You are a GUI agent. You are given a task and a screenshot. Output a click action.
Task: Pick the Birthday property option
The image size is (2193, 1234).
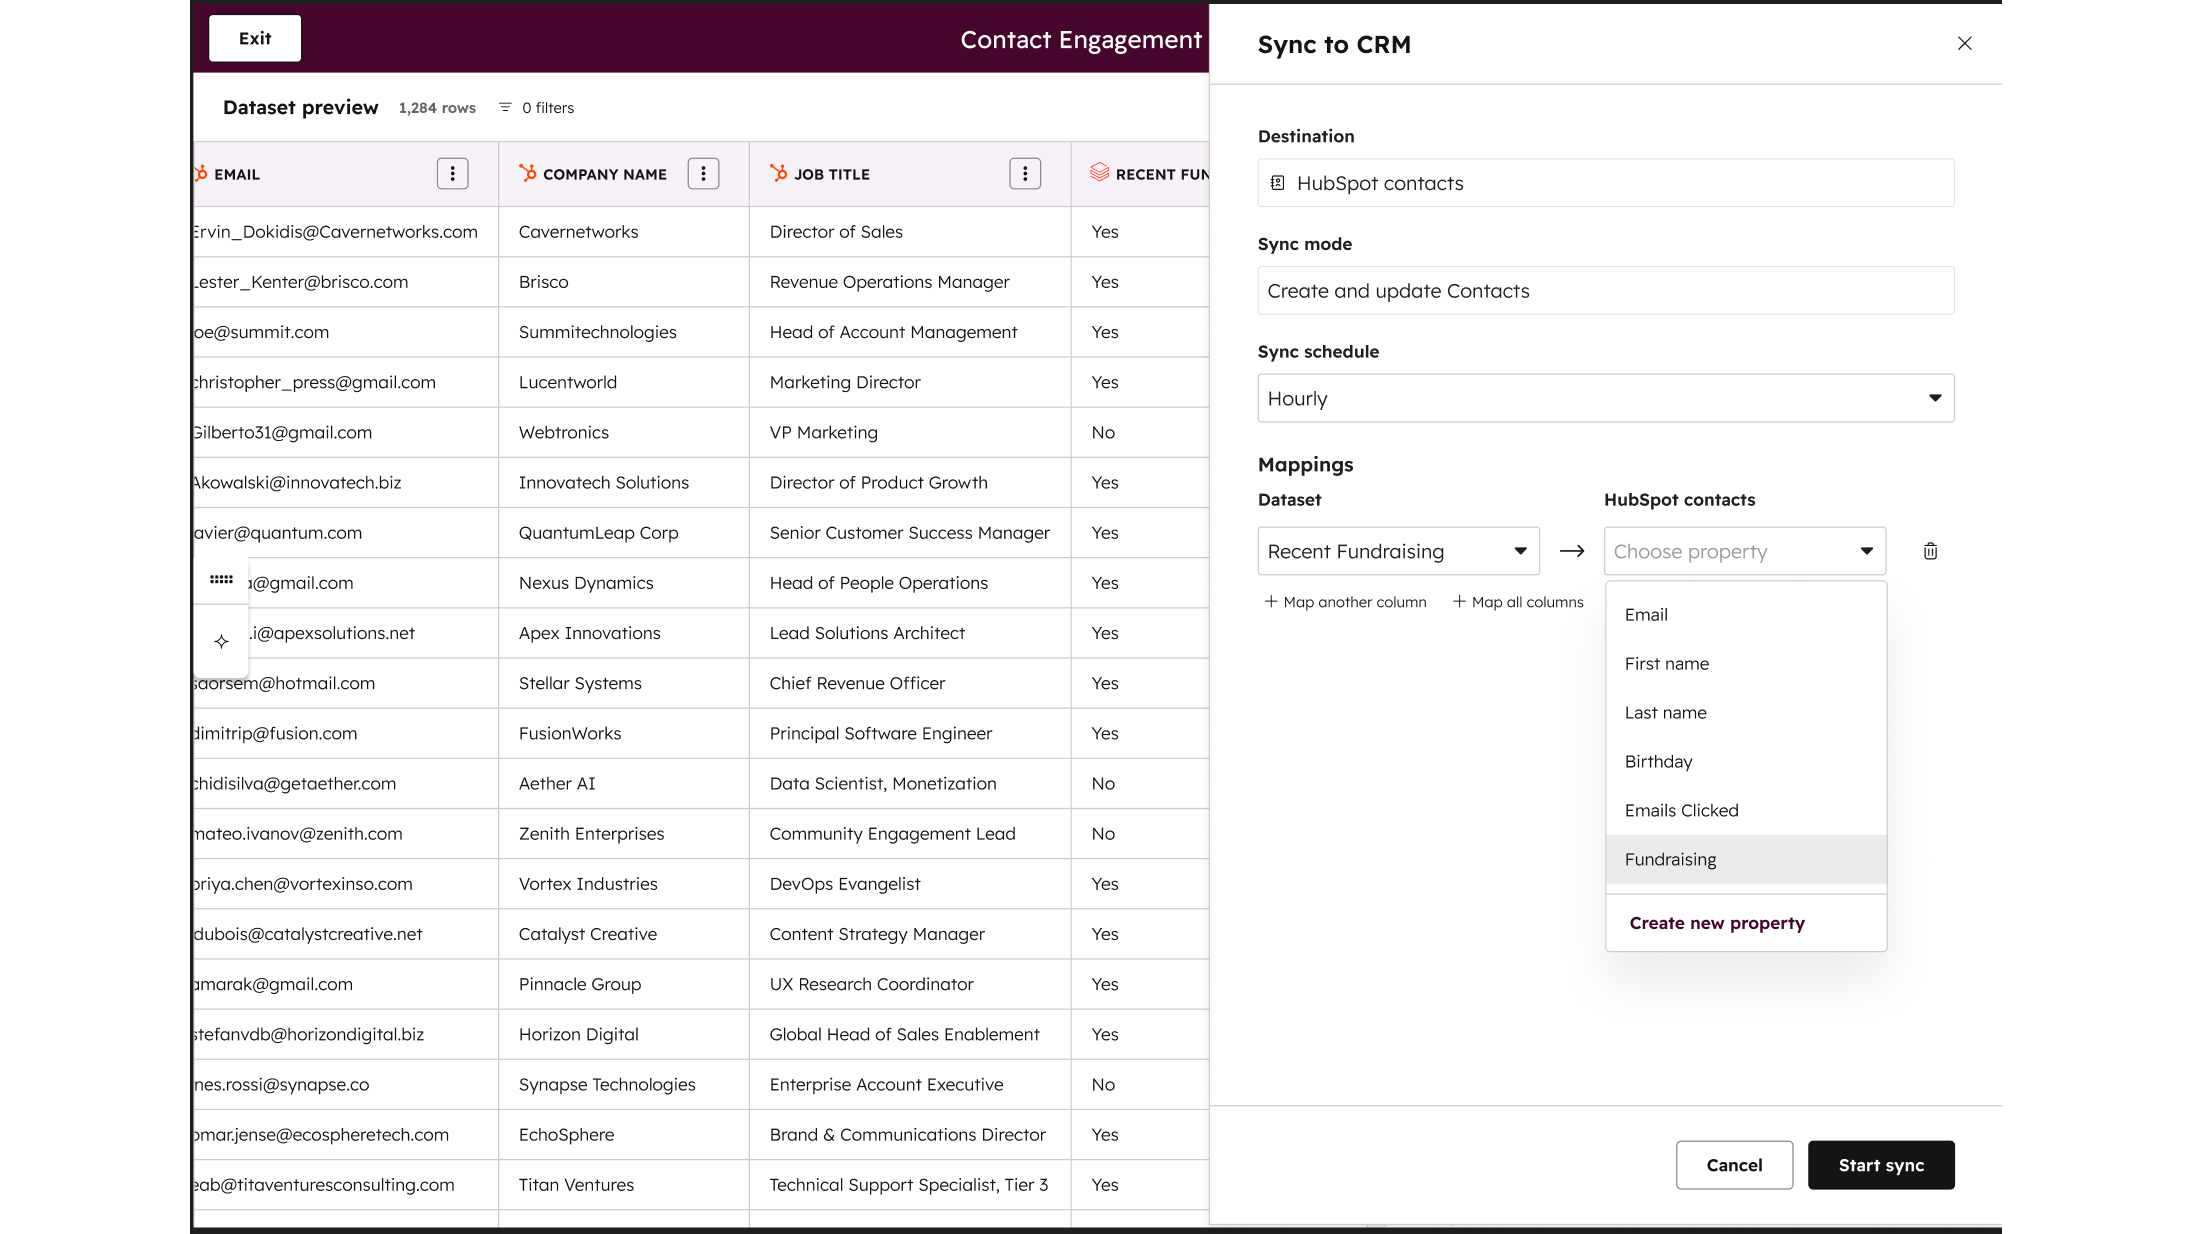(1658, 761)
